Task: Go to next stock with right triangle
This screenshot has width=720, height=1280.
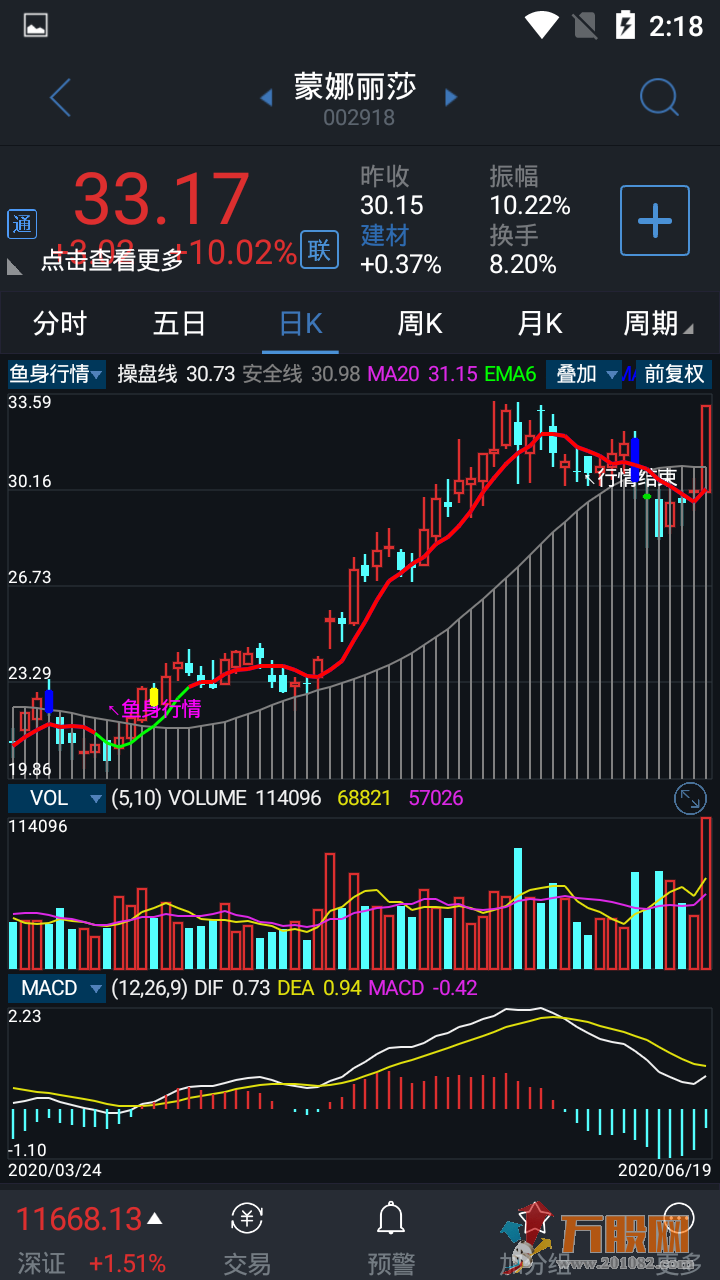Action: click(x=451, y=97)
